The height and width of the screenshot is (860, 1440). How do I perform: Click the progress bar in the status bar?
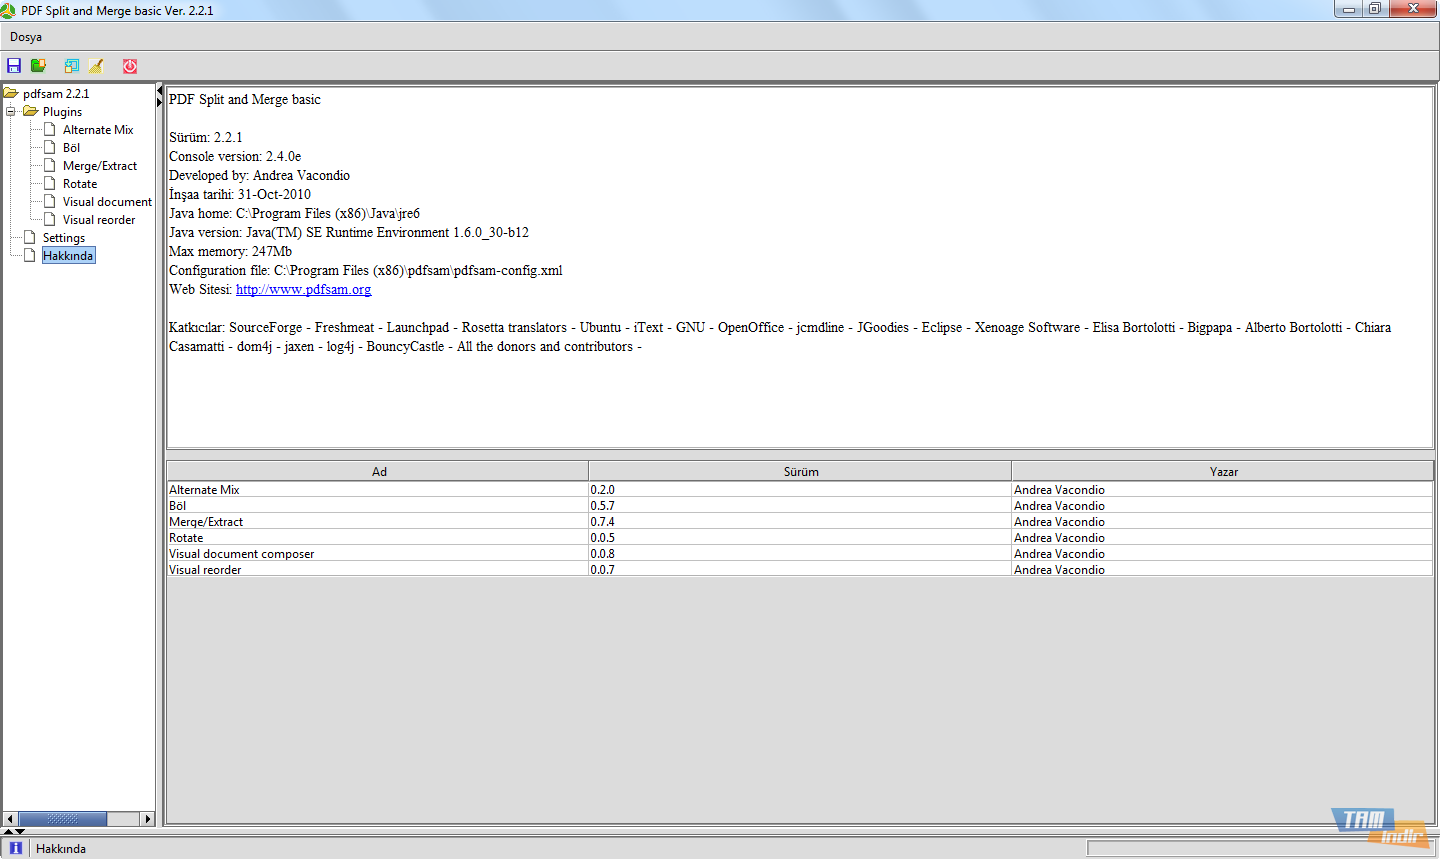pyautogui.click(x=1260, y=848)
